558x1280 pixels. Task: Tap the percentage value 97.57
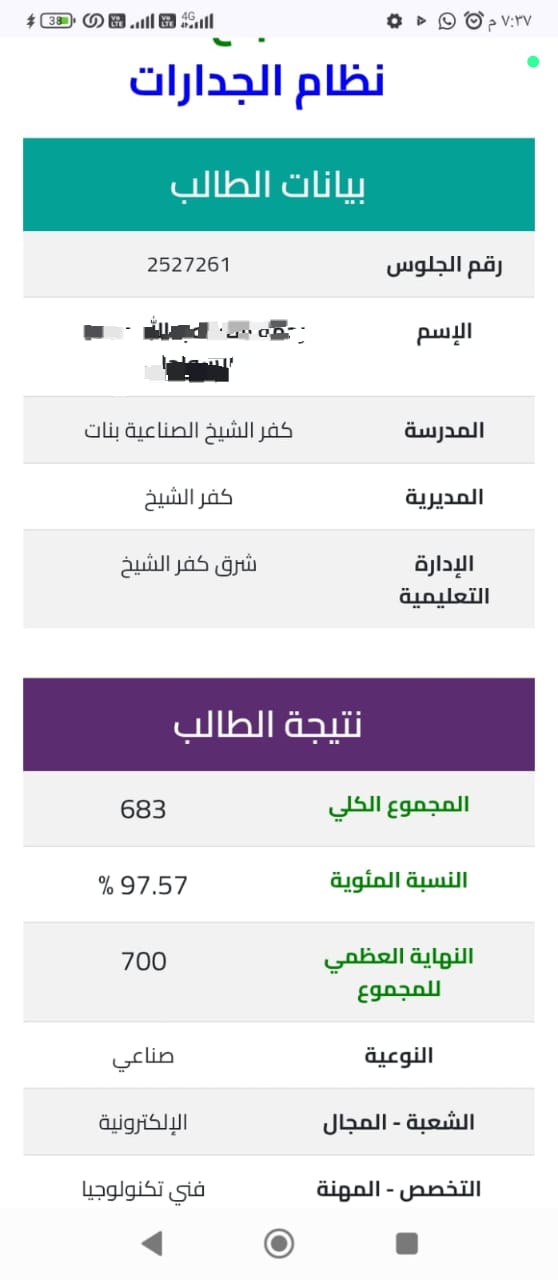(143, 885)
